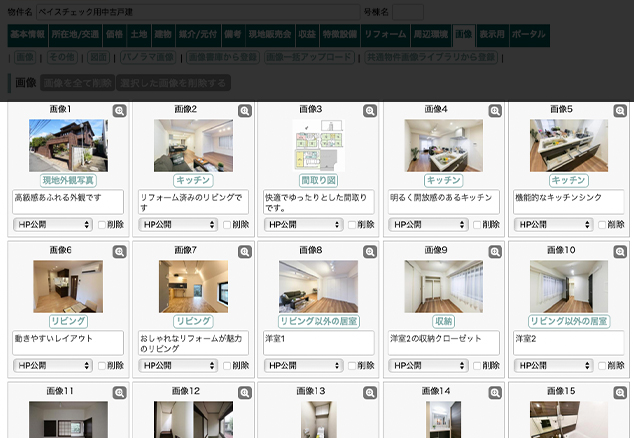
Task: Click the magnifier icon for 画像10
Action: coord(620,252)
